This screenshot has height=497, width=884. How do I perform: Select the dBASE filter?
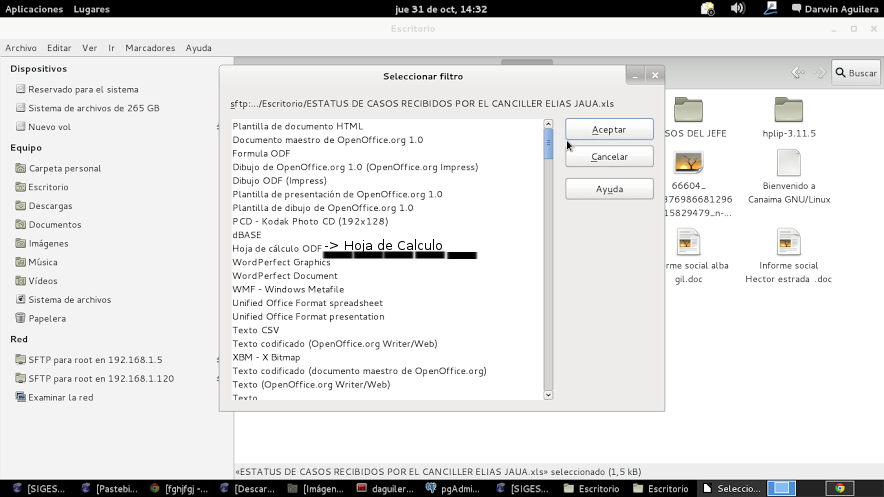click(247, 234)
